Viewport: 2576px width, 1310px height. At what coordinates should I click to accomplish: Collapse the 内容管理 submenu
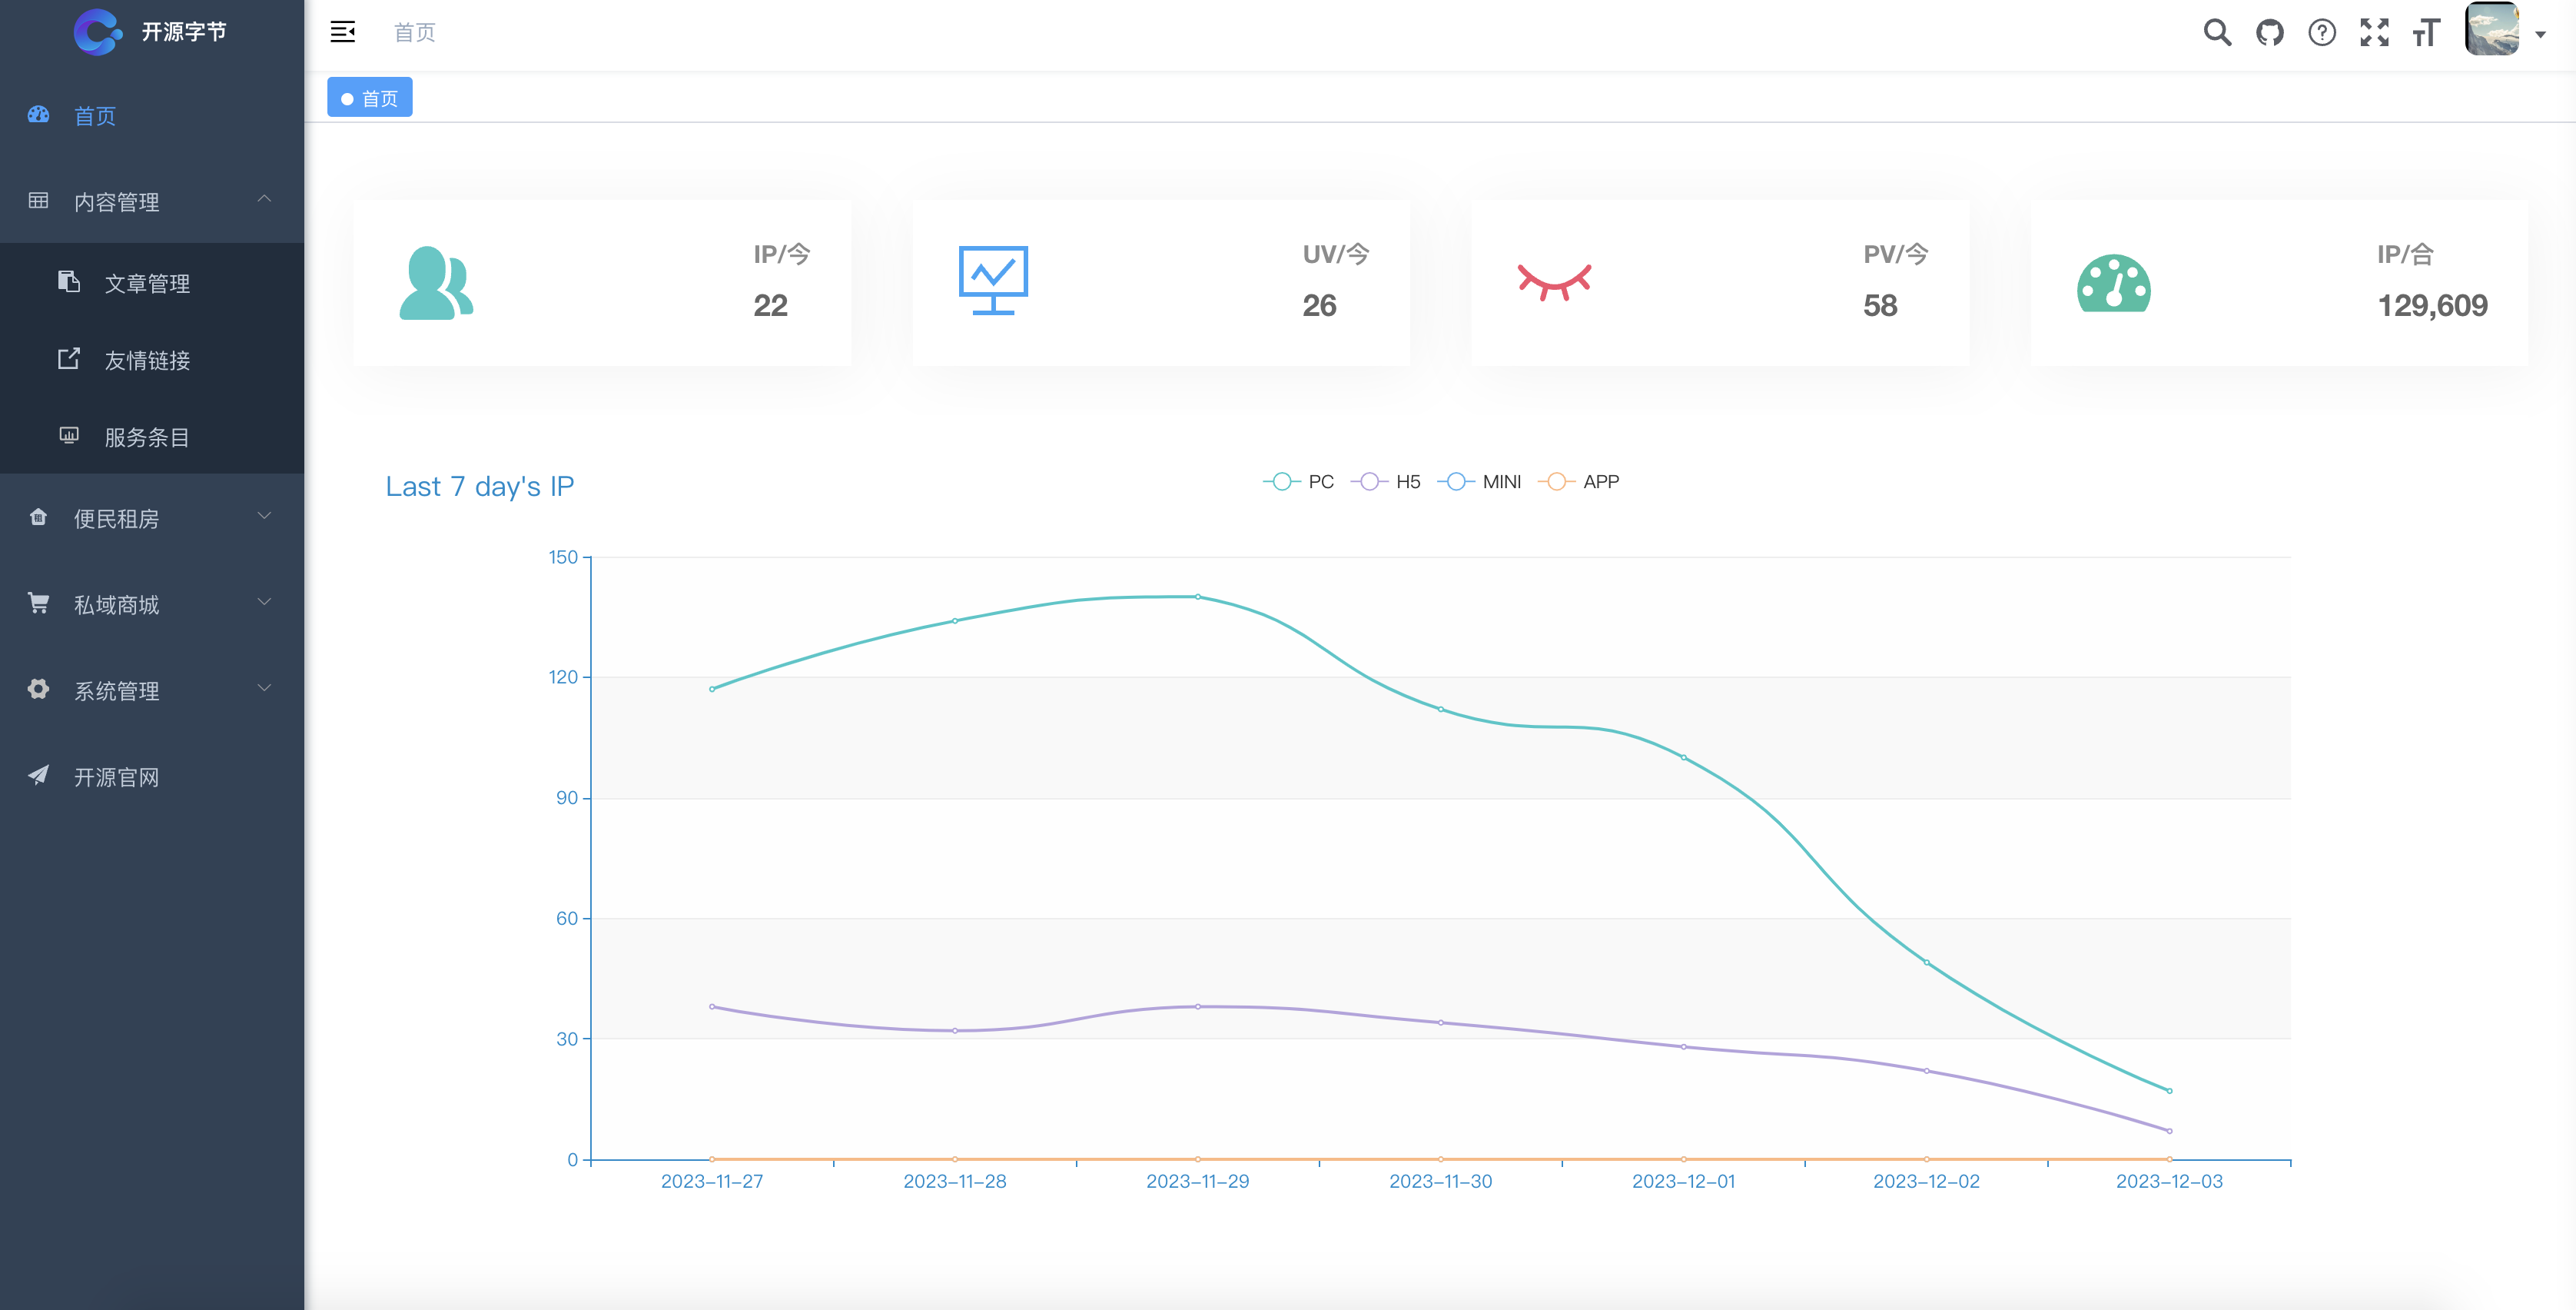(264, 199)
